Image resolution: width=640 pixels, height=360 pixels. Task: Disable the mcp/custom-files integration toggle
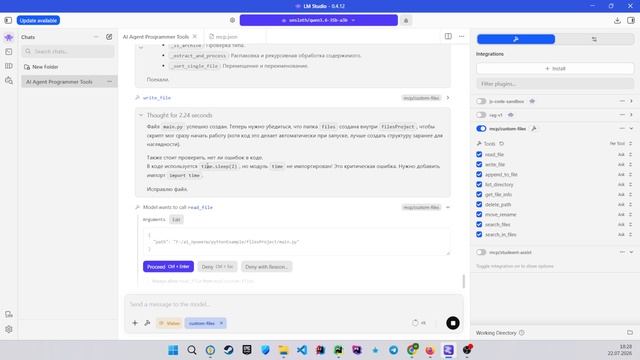coord(481,129)
